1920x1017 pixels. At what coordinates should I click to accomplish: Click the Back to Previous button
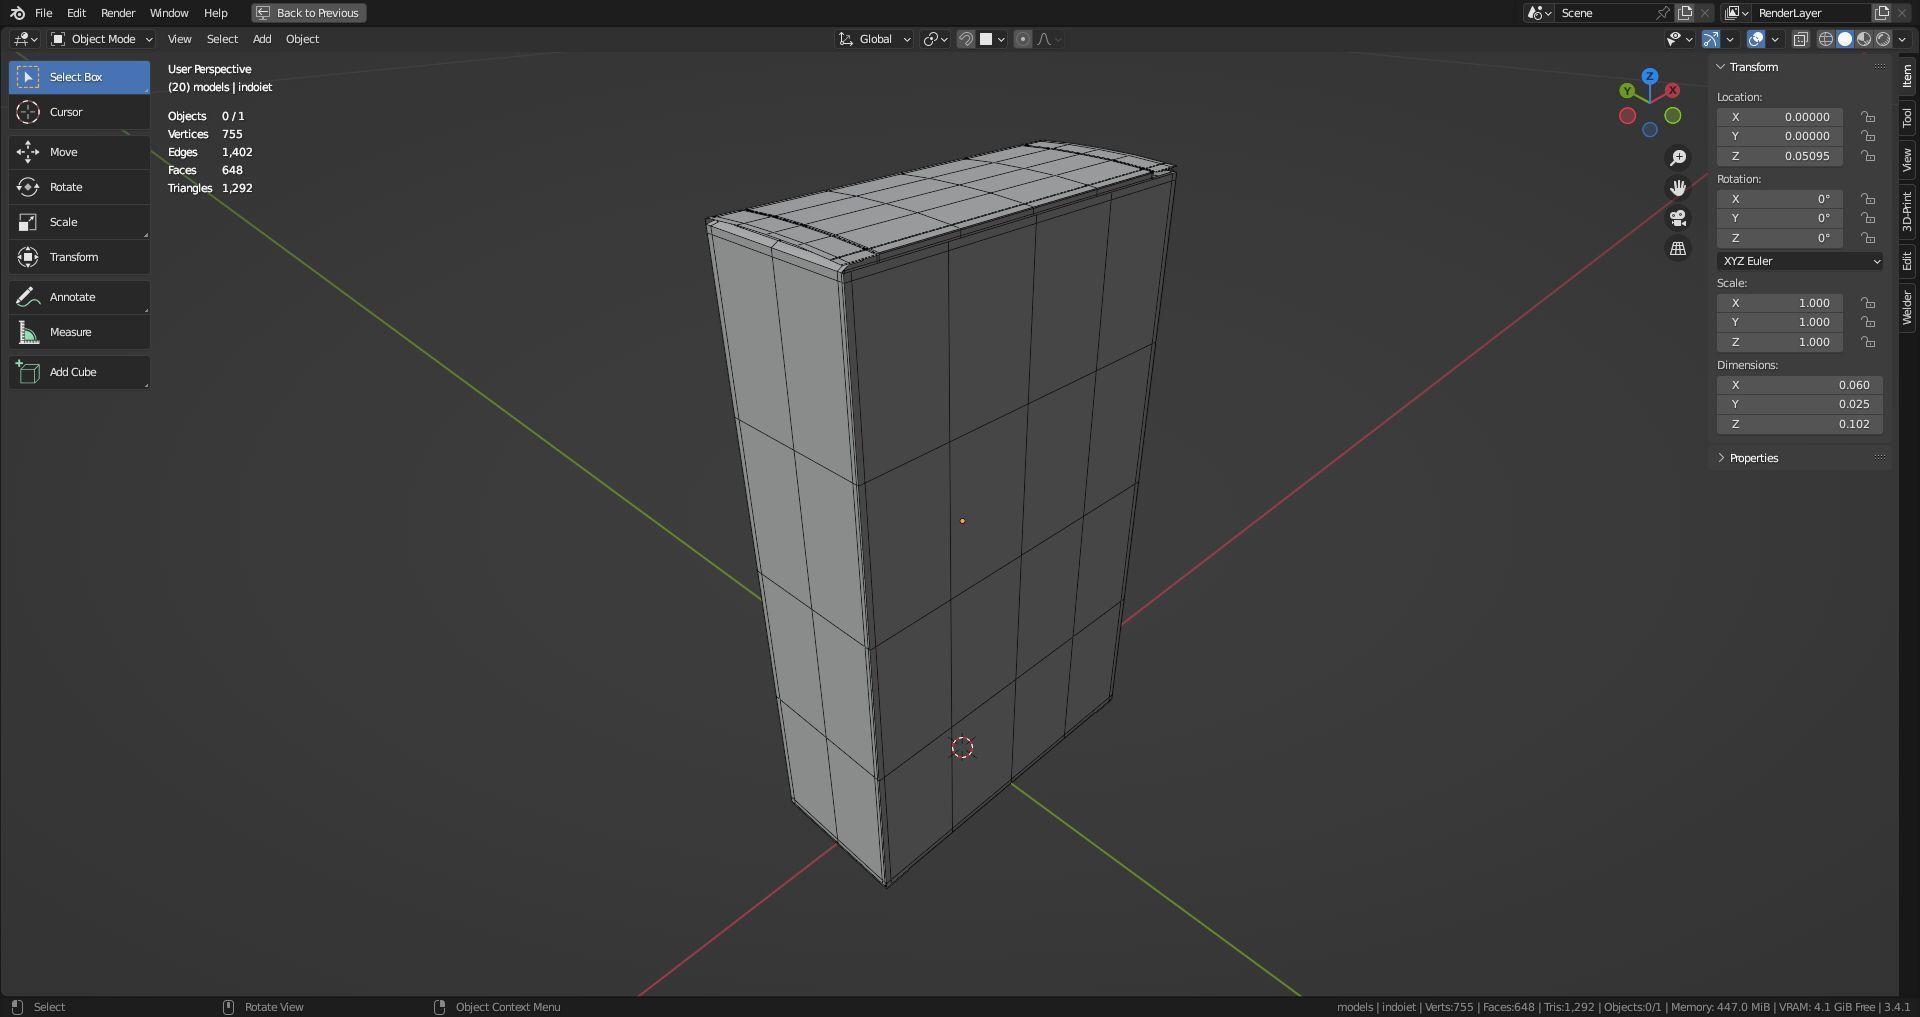tap(309, 13)
